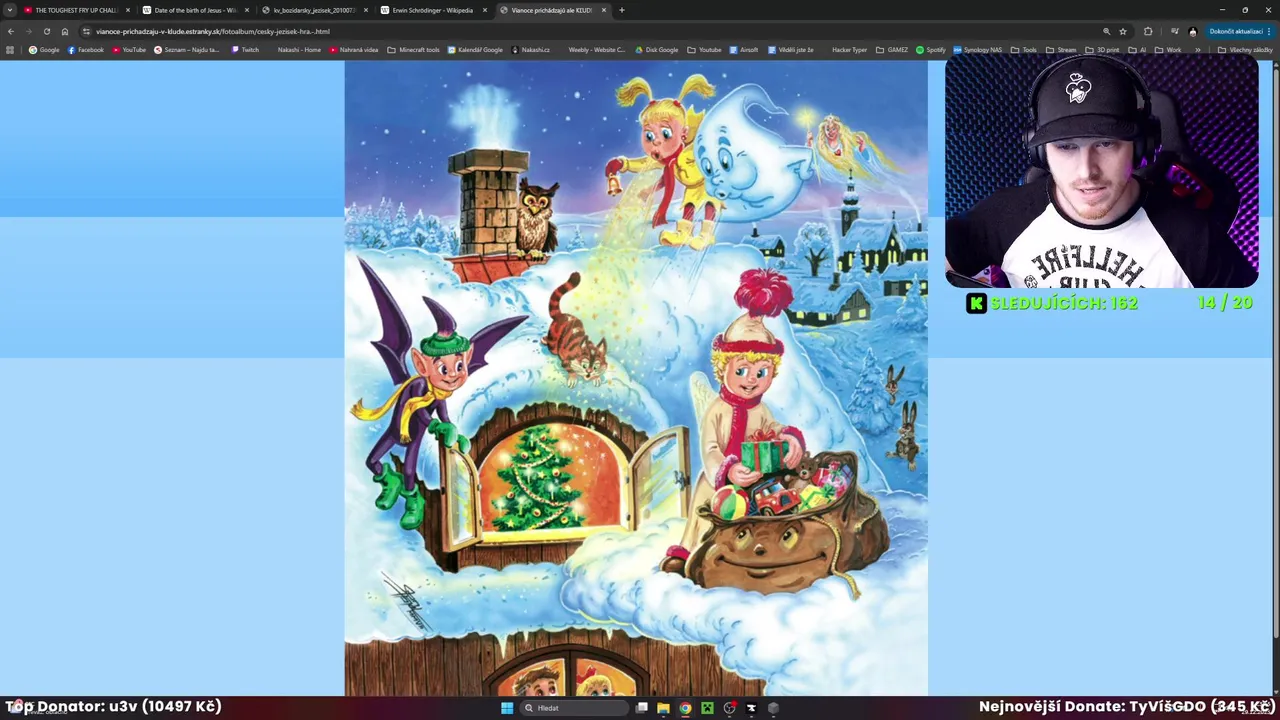Open File Explorer from the taskbar

click(x=663, y=708)
